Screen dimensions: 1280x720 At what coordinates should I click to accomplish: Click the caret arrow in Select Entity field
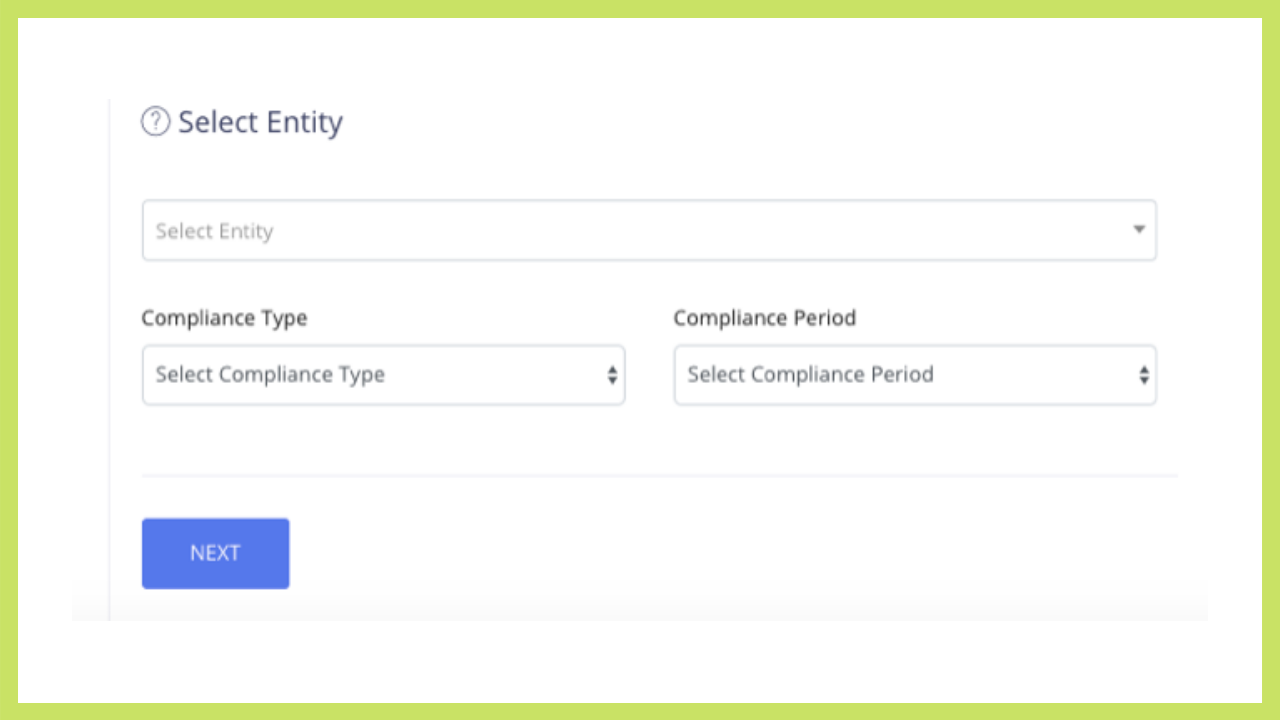click(1138, 230)
